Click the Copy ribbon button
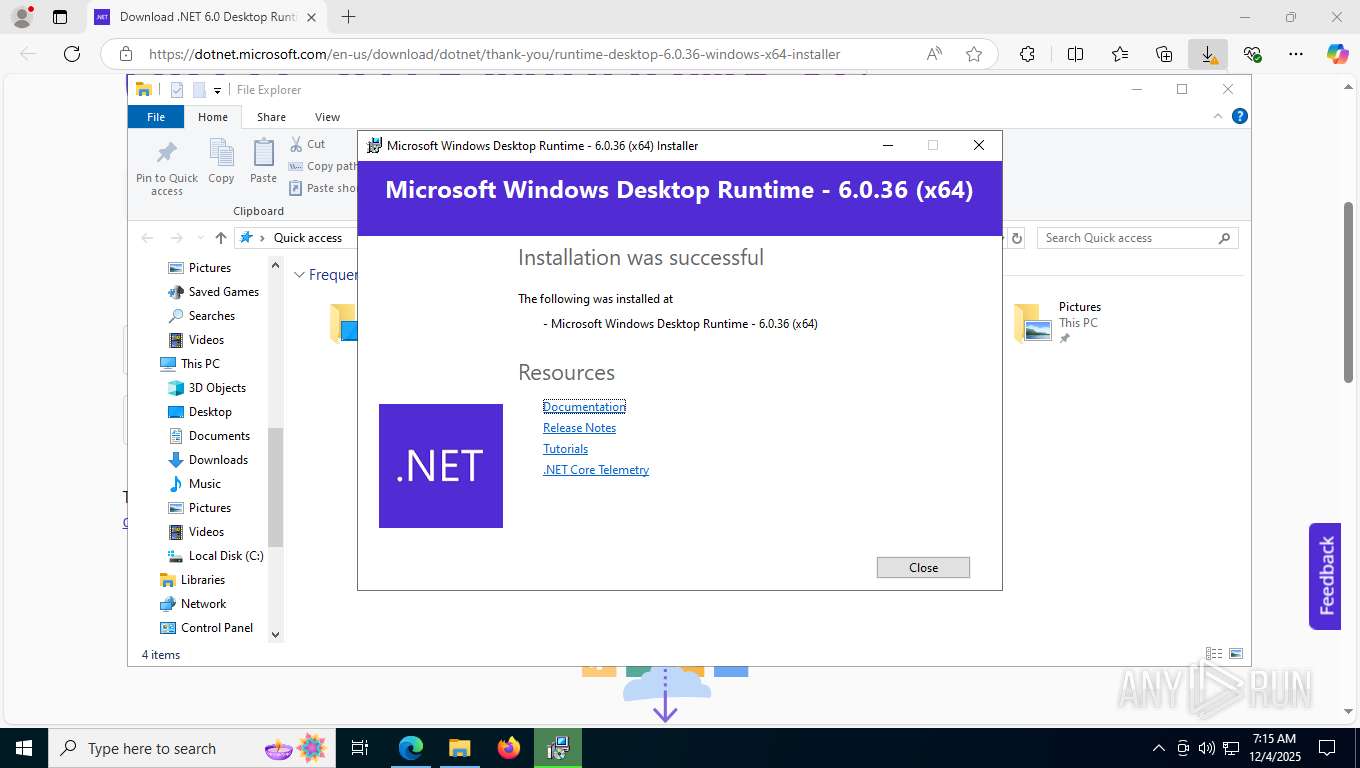The image size is (1360, 768). coord(221,162)
